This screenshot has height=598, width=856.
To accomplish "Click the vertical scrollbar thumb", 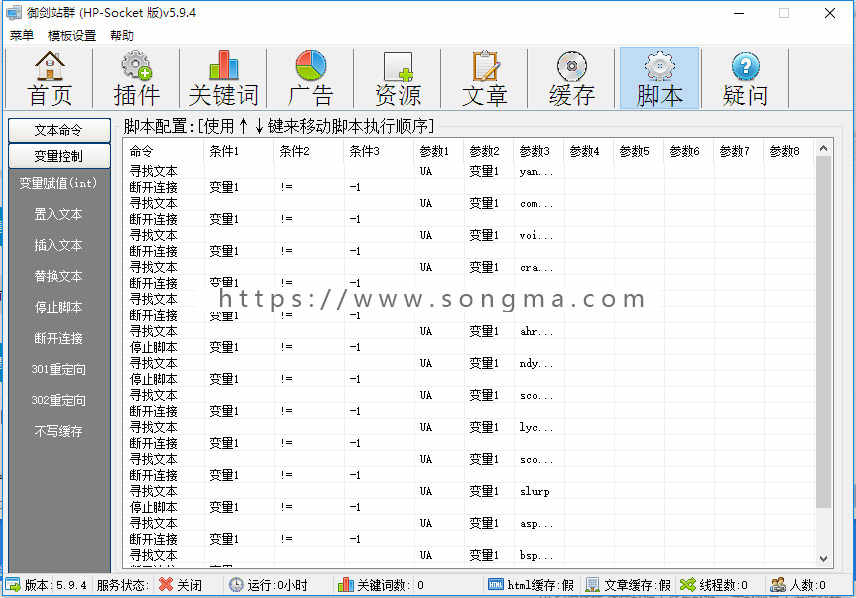I will (824, 332).
